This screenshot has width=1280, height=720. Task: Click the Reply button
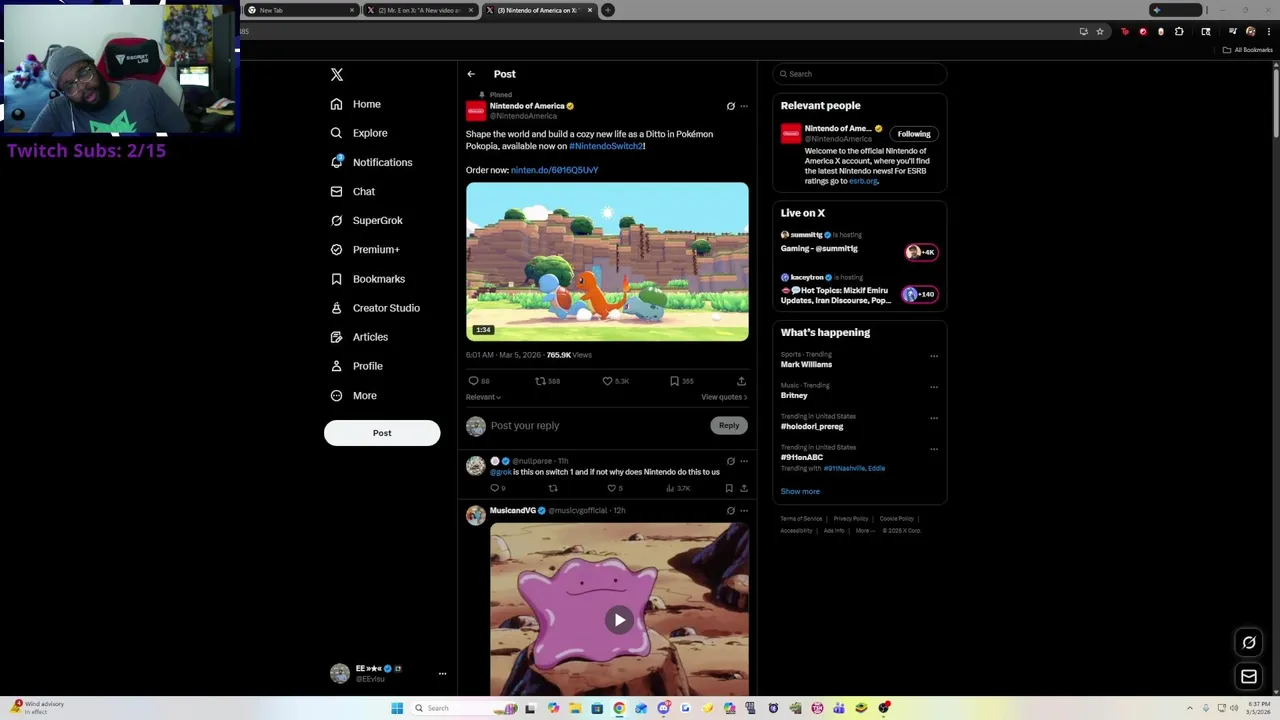[x=729, y=426]
